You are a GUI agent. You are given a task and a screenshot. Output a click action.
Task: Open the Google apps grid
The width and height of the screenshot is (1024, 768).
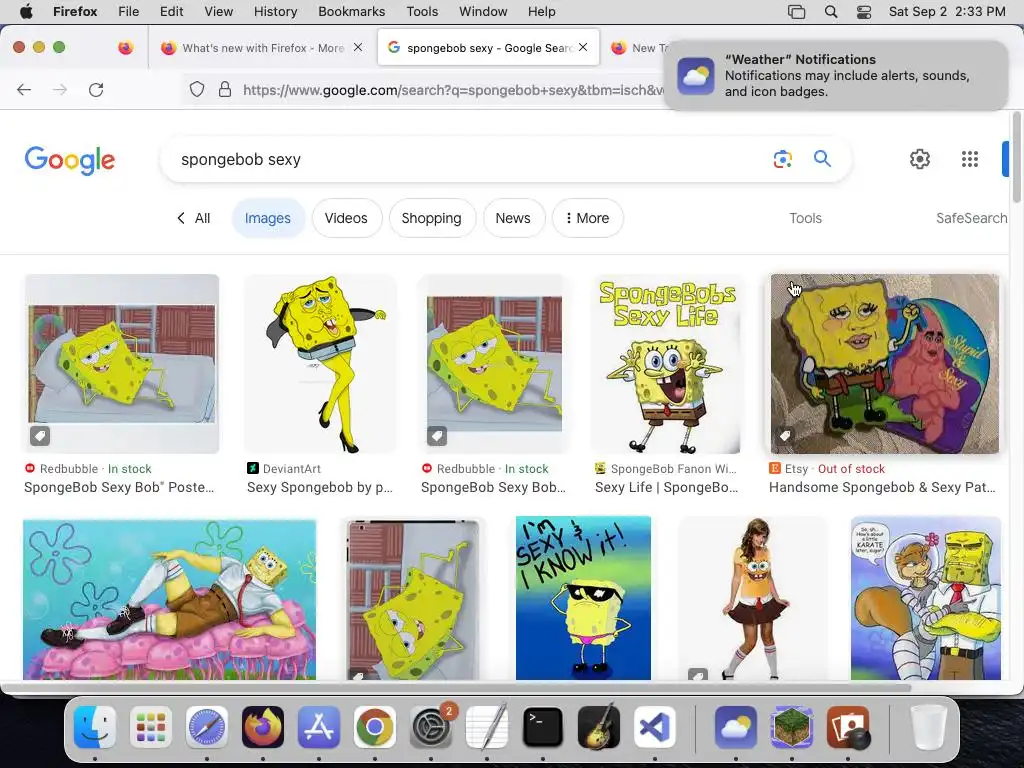[970, 159]
